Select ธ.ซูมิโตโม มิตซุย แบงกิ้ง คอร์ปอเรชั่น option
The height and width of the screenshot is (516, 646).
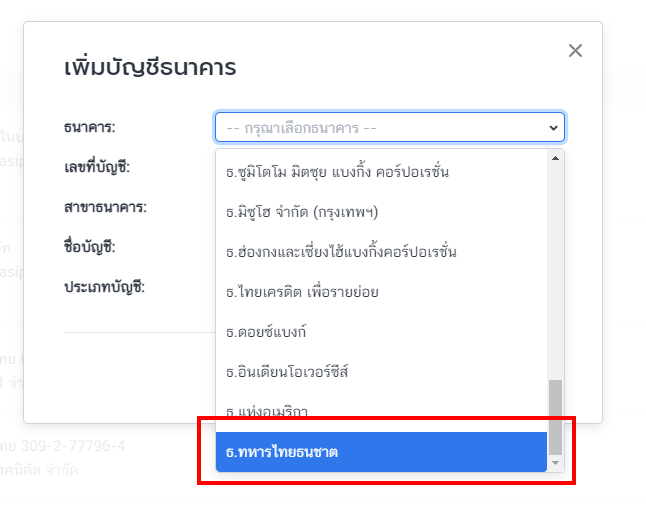(x=337, y=172)
